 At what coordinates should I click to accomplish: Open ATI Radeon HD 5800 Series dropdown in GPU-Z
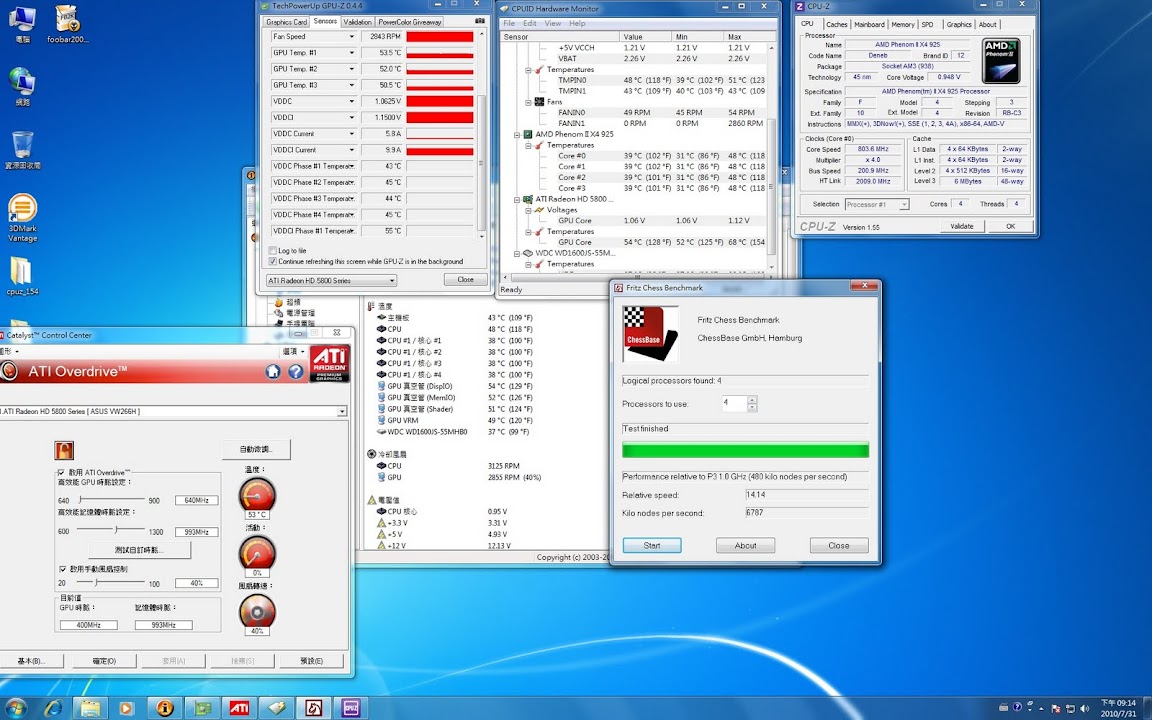[331, 281]
